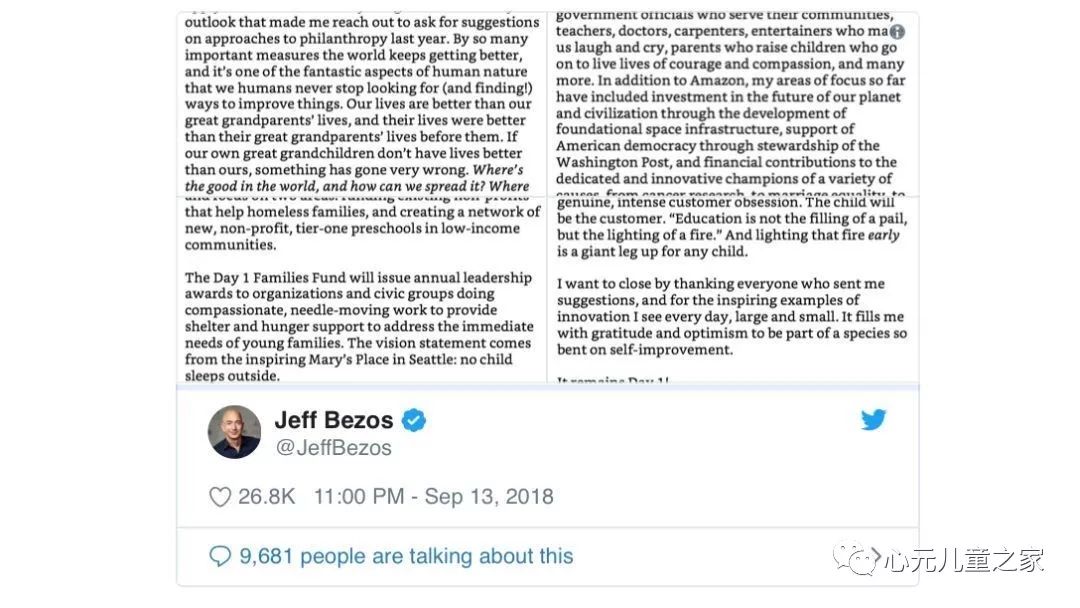Click the Mary's Place in Seattle sentence
This screenshot has height=608, width=1080.
358,359
